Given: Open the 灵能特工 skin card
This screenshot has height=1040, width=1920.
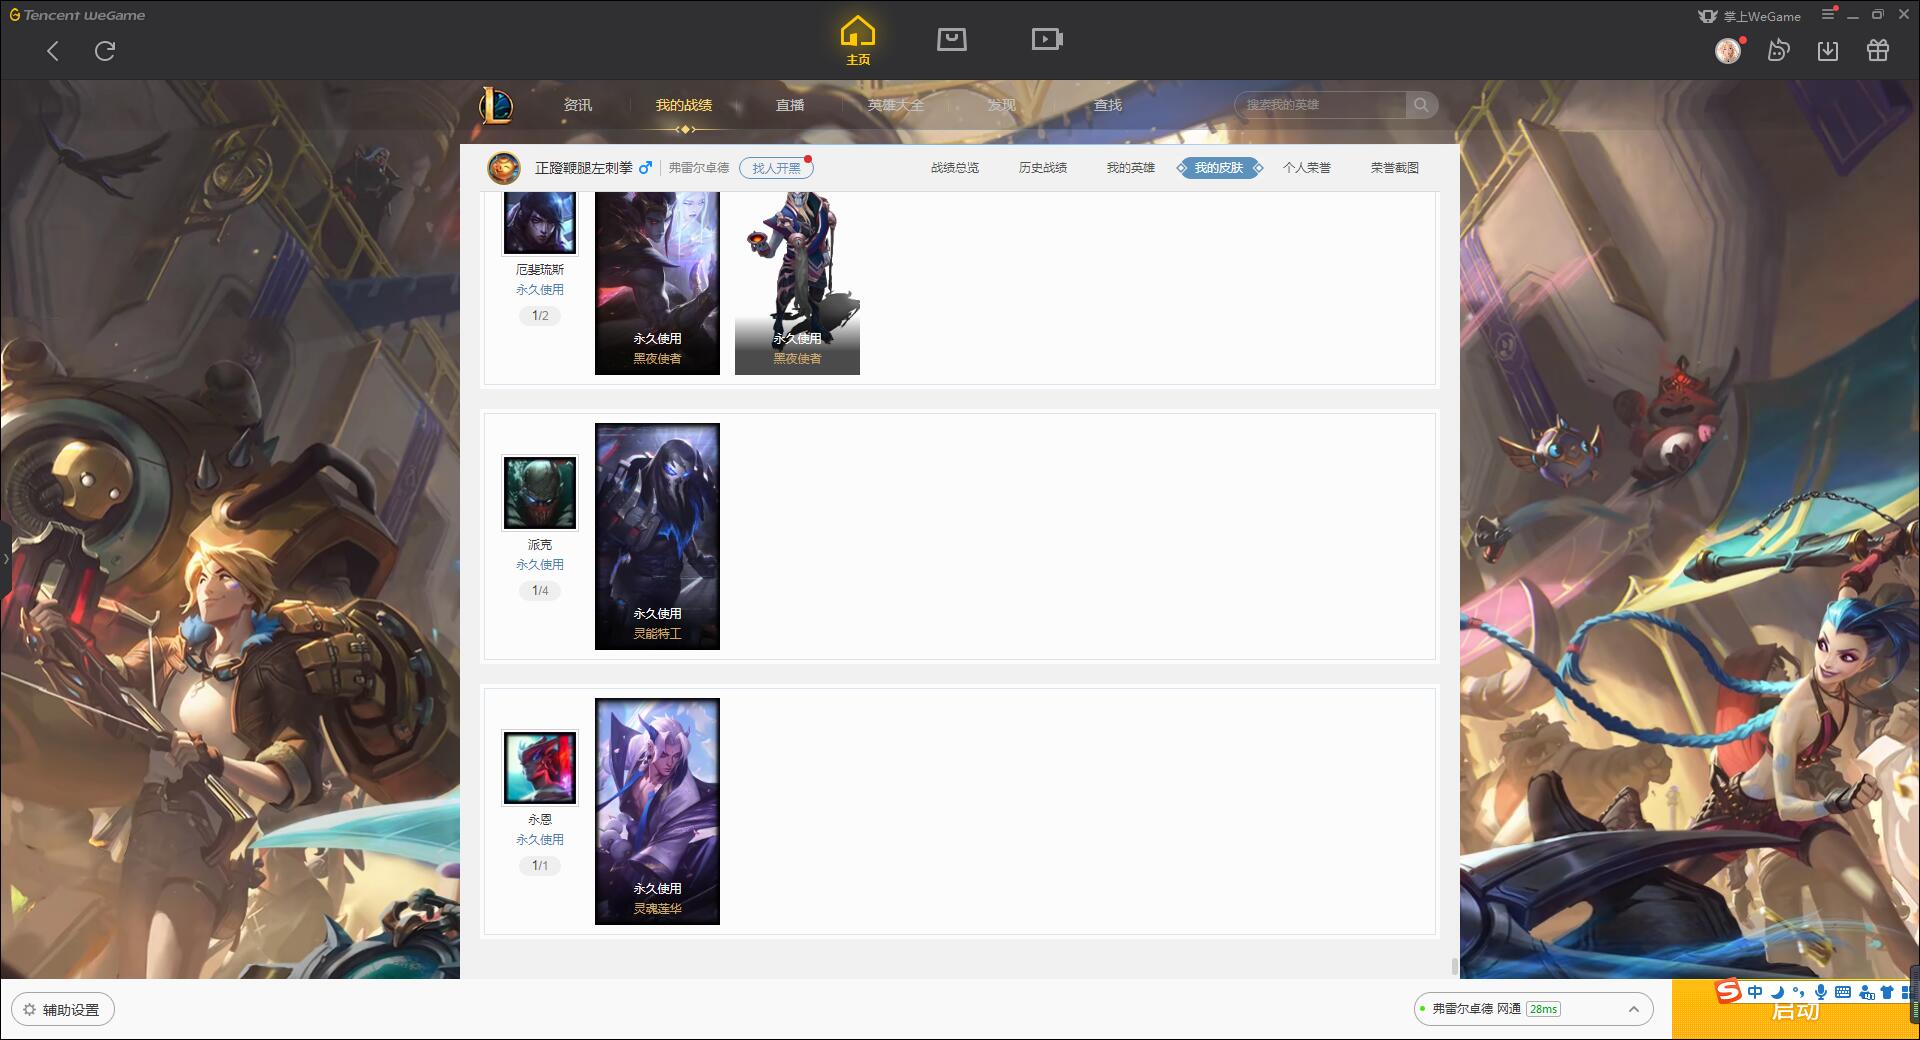Looking at the screenshot, I should point(657,536).
